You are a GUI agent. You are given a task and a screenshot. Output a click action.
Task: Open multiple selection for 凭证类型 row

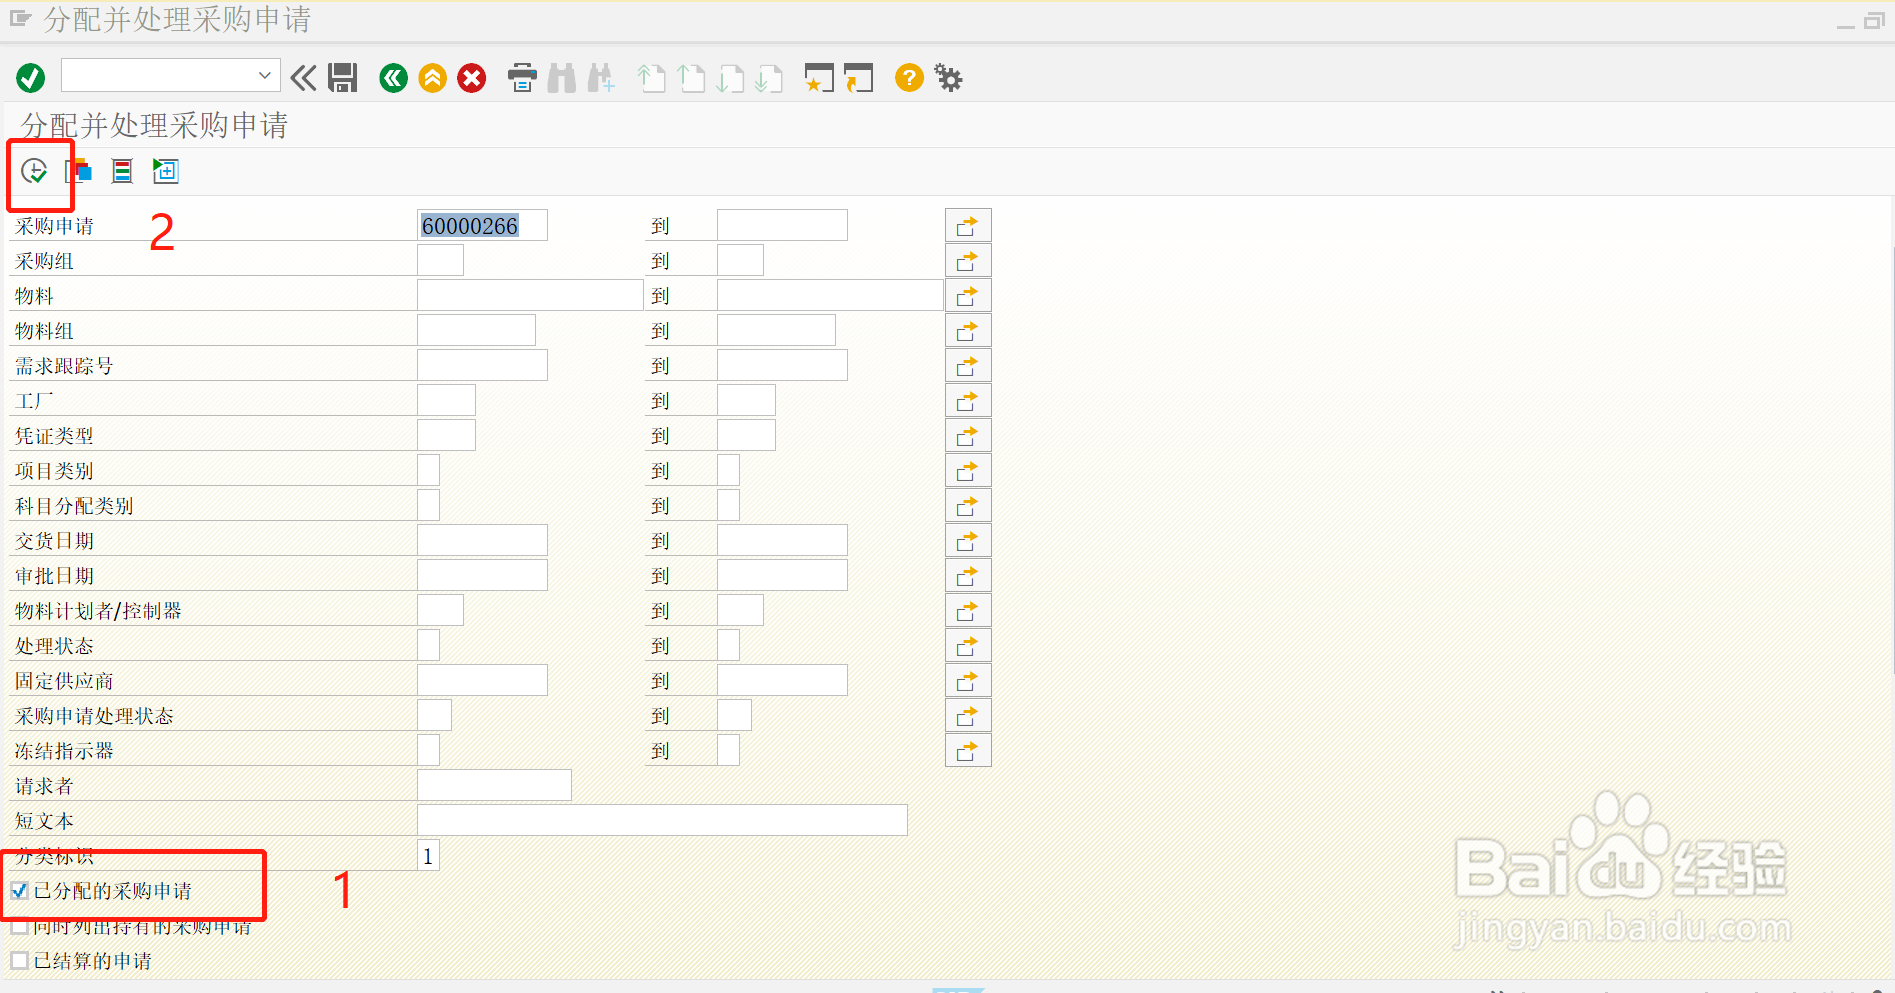[x=968, y=436]
